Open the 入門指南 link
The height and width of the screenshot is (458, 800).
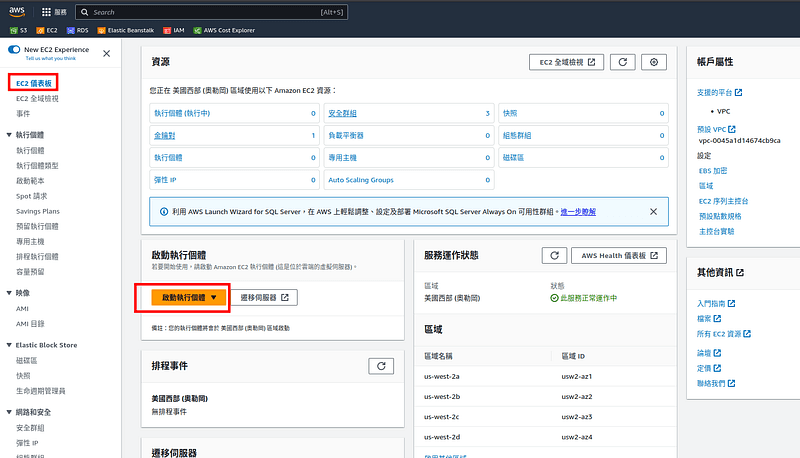point(716,303)
